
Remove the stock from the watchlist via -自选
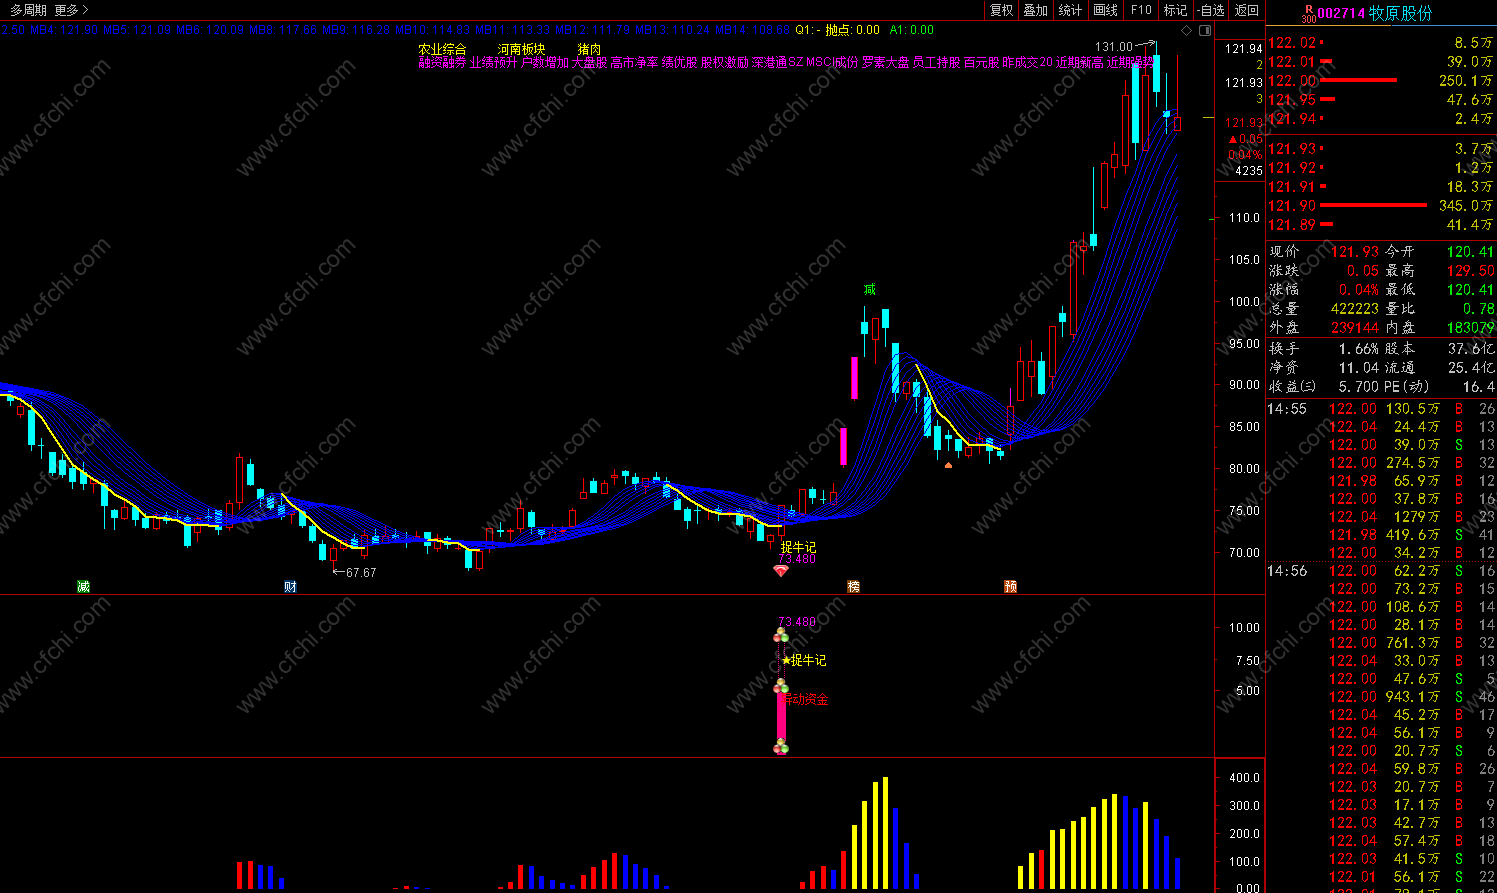(x=1211, y=10)
